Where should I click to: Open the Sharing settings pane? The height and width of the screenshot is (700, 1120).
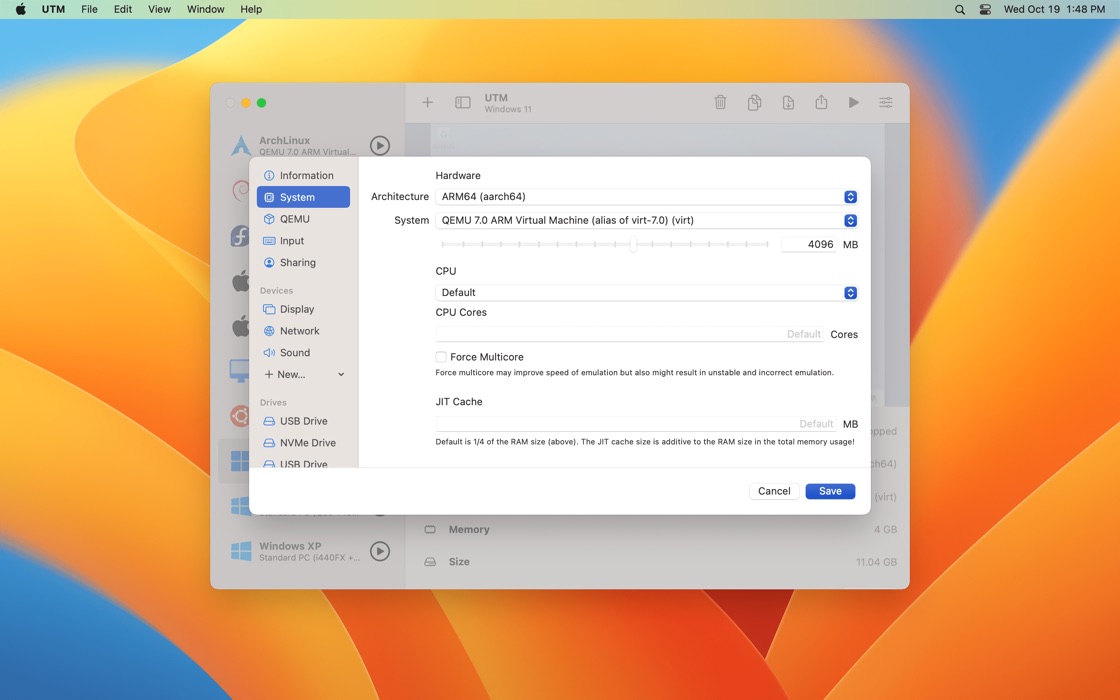pyautogui.click(x=303, y=262)
